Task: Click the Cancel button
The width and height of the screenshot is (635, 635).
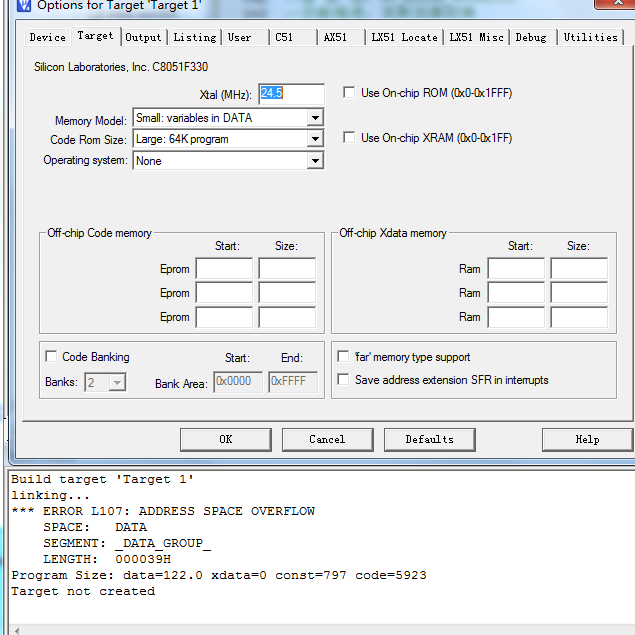Action: [328, 439]
